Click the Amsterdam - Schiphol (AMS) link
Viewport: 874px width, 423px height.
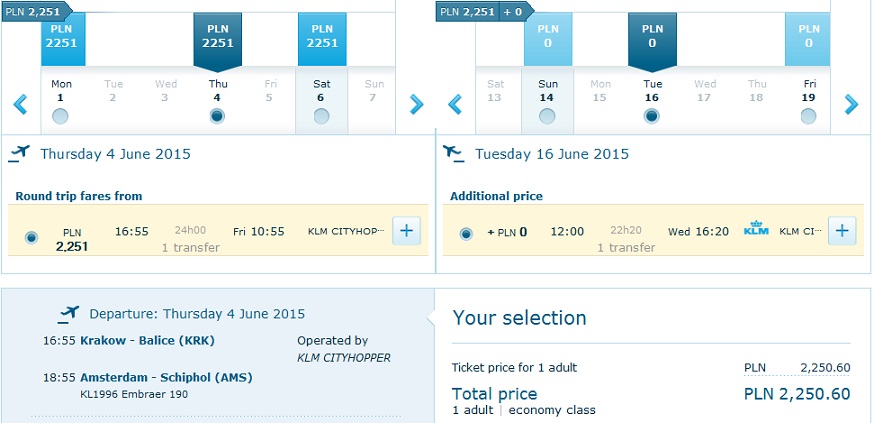(x=166, y=377)
